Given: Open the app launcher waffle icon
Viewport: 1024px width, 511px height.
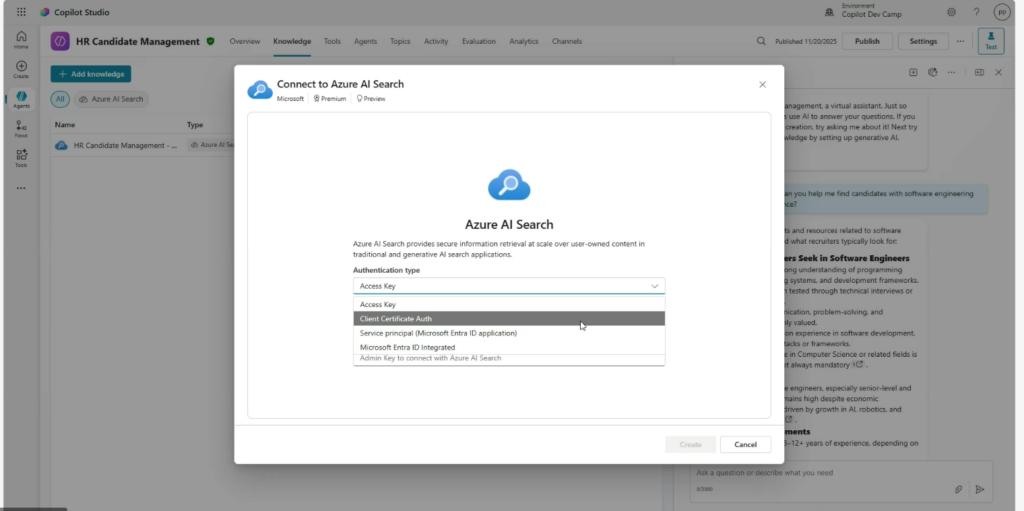Looking at the screenshot, I should 21,12.
